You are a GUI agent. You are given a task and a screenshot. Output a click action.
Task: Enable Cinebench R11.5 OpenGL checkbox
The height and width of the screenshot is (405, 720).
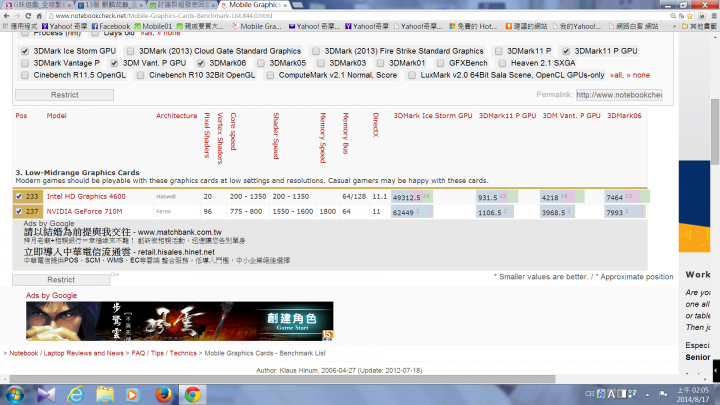(25, 75)
